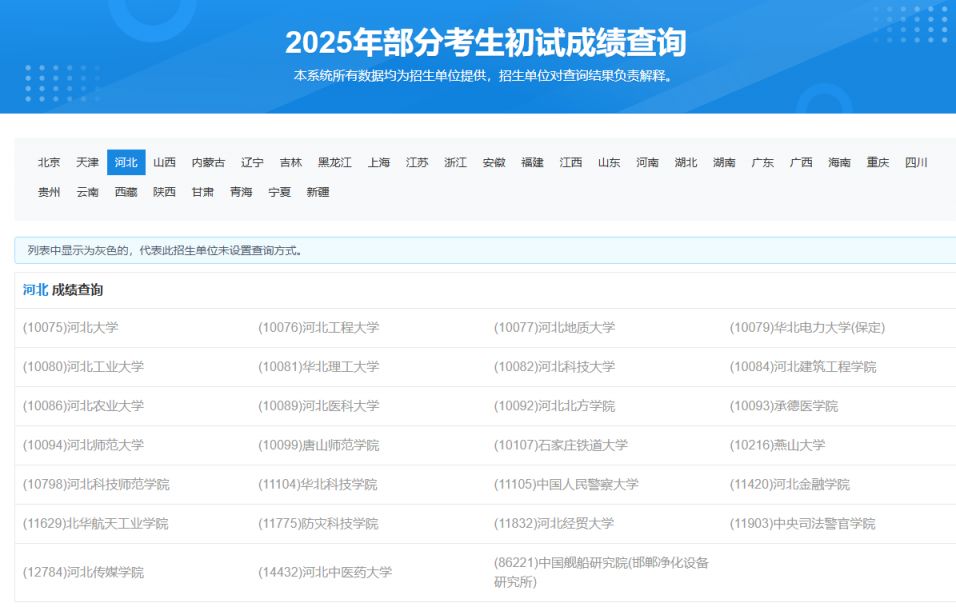Image resolution: width=956 pixels, height=607 pixels.
Task: Open the 内蒙古 province tab
Action: click(209, 162)
